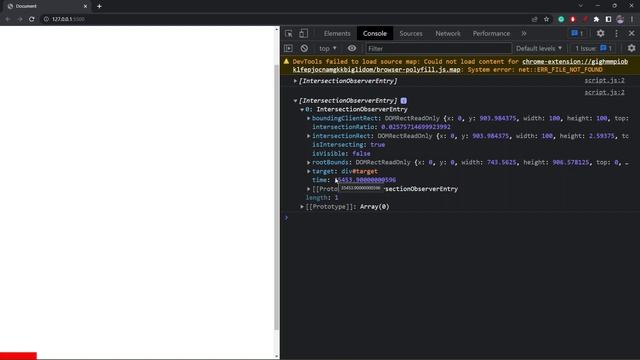
Task: Click the console prompt line
Action: tap(460, 218)
